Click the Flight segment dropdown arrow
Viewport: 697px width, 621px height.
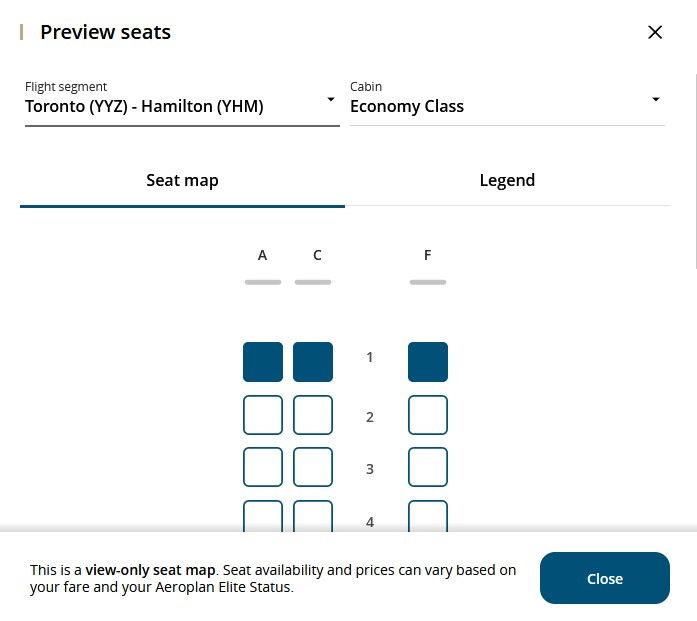[x=331, y=100]
